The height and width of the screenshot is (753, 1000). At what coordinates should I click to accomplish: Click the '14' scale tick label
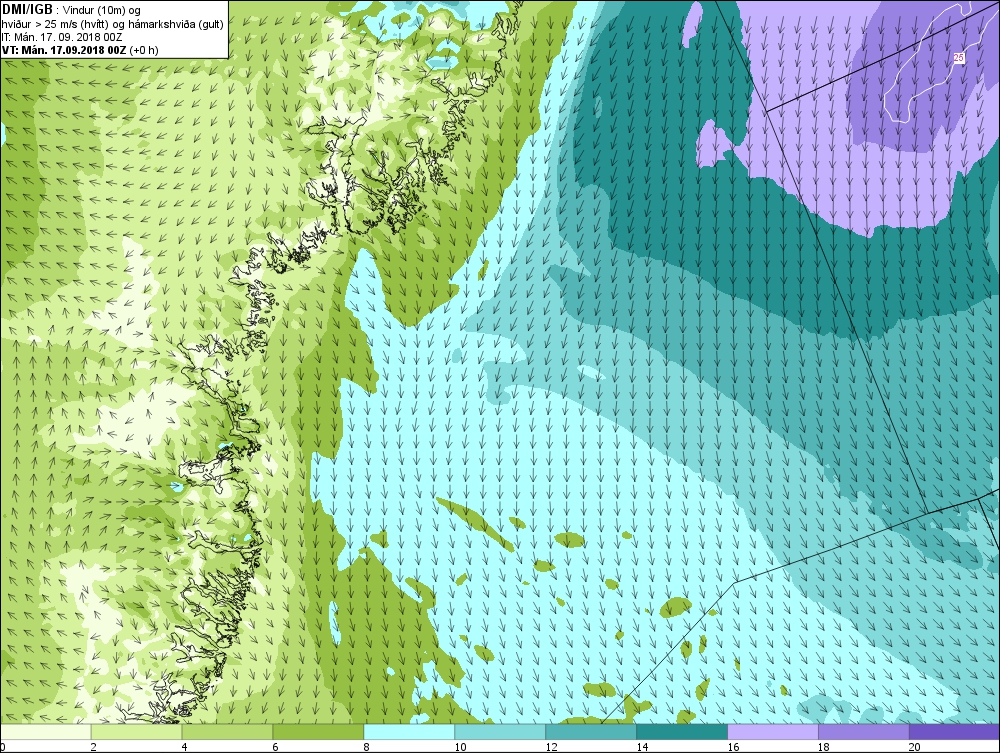pyautogui.click(x=642, y=747)
